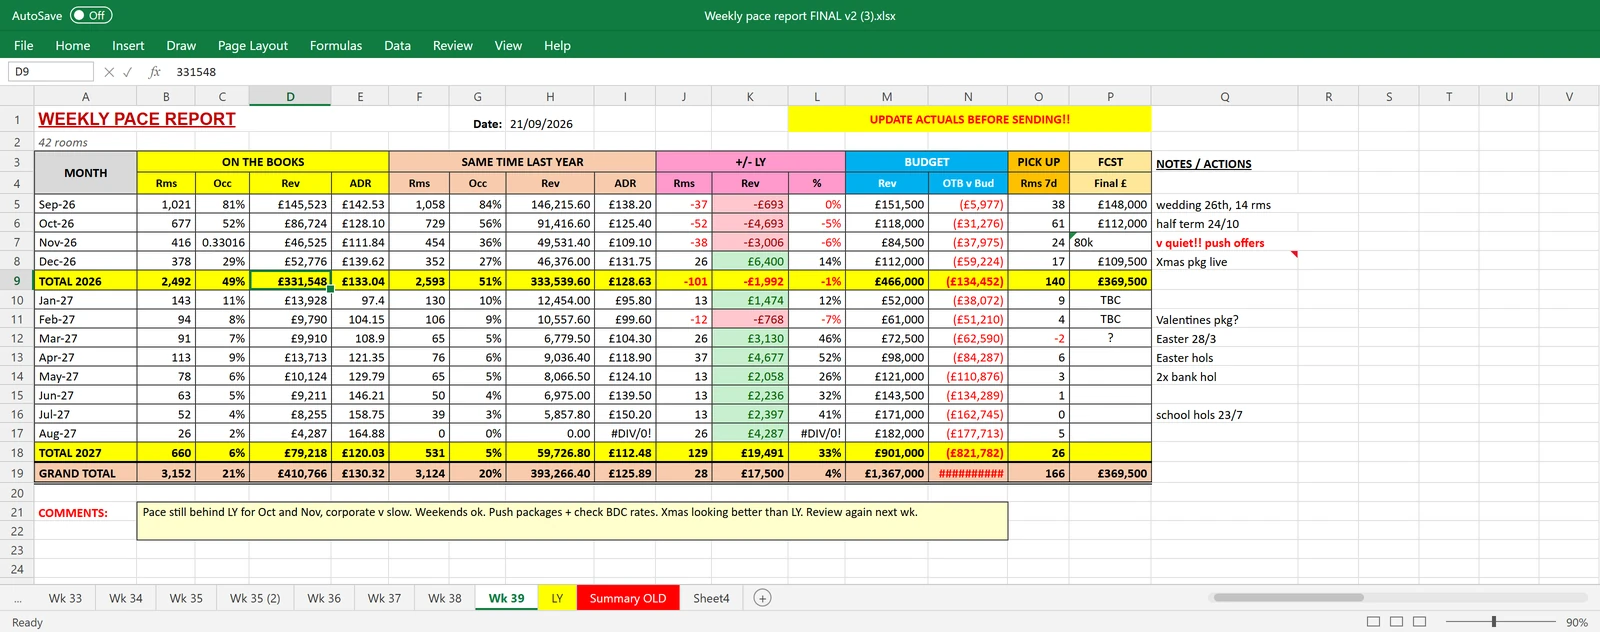Open the Formulas tab

336,45
